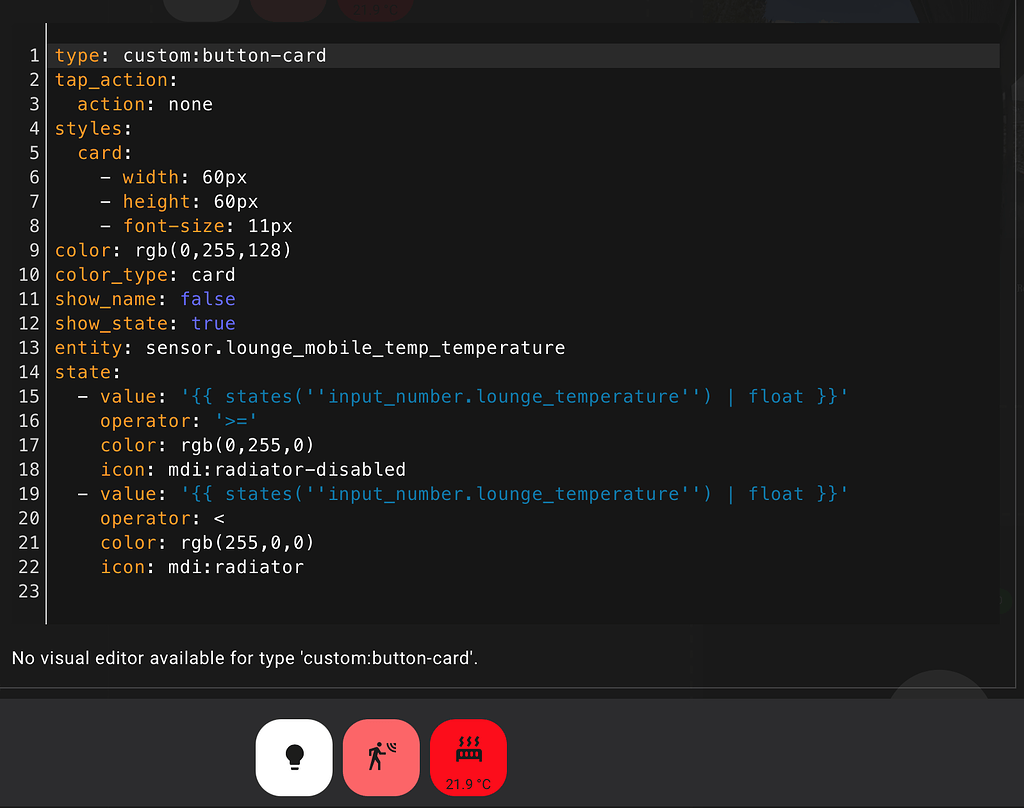Click the color_type card value

tap(217, 274)
